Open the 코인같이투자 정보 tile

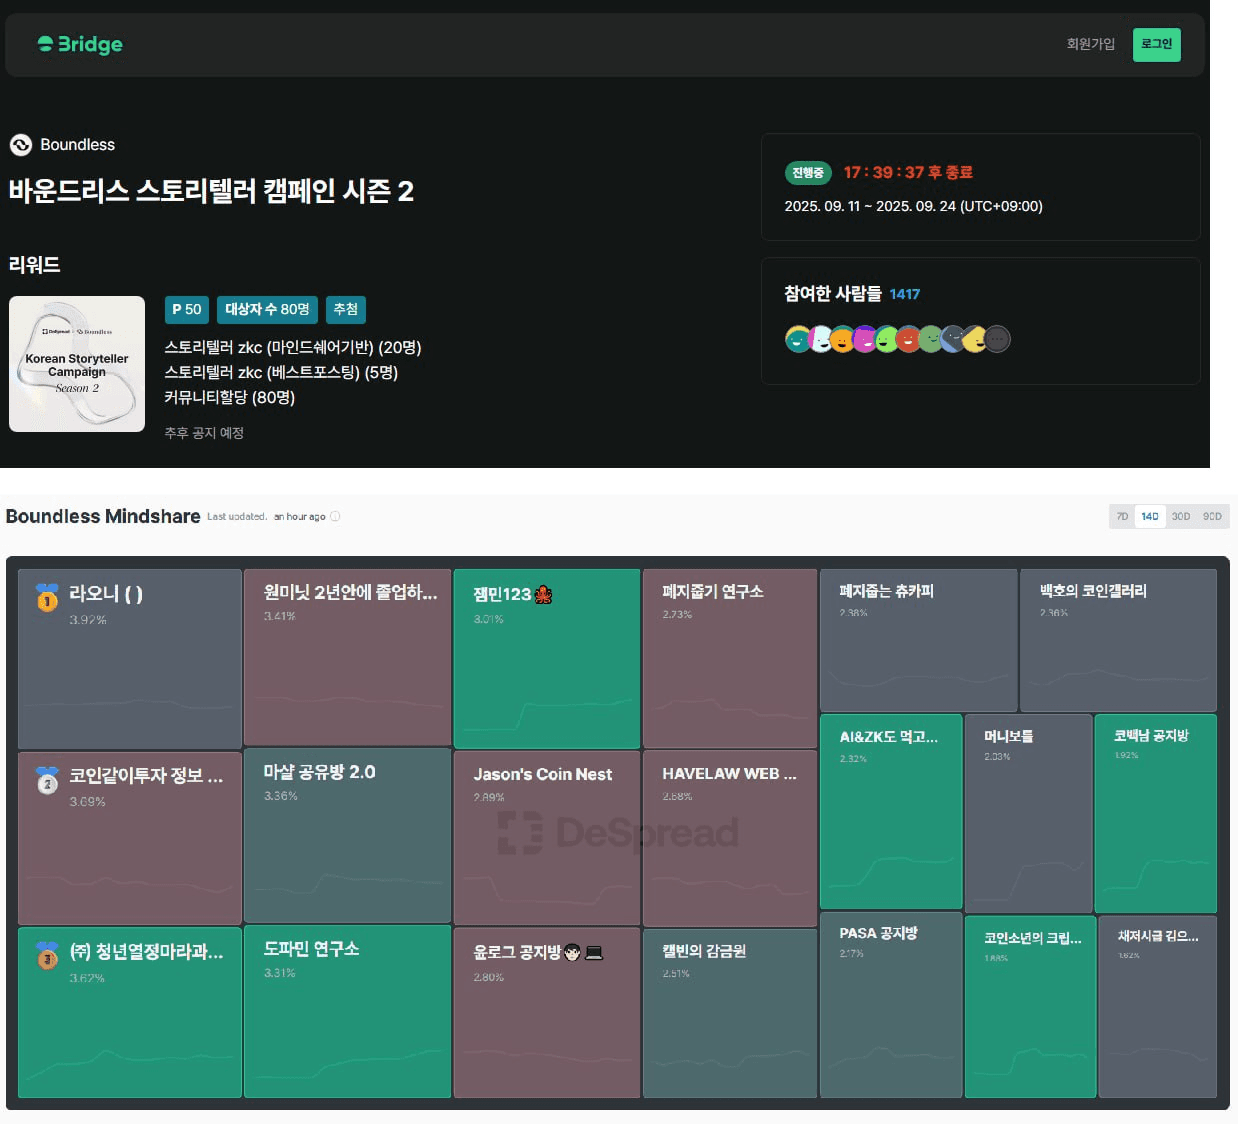[x=130, y=838]
